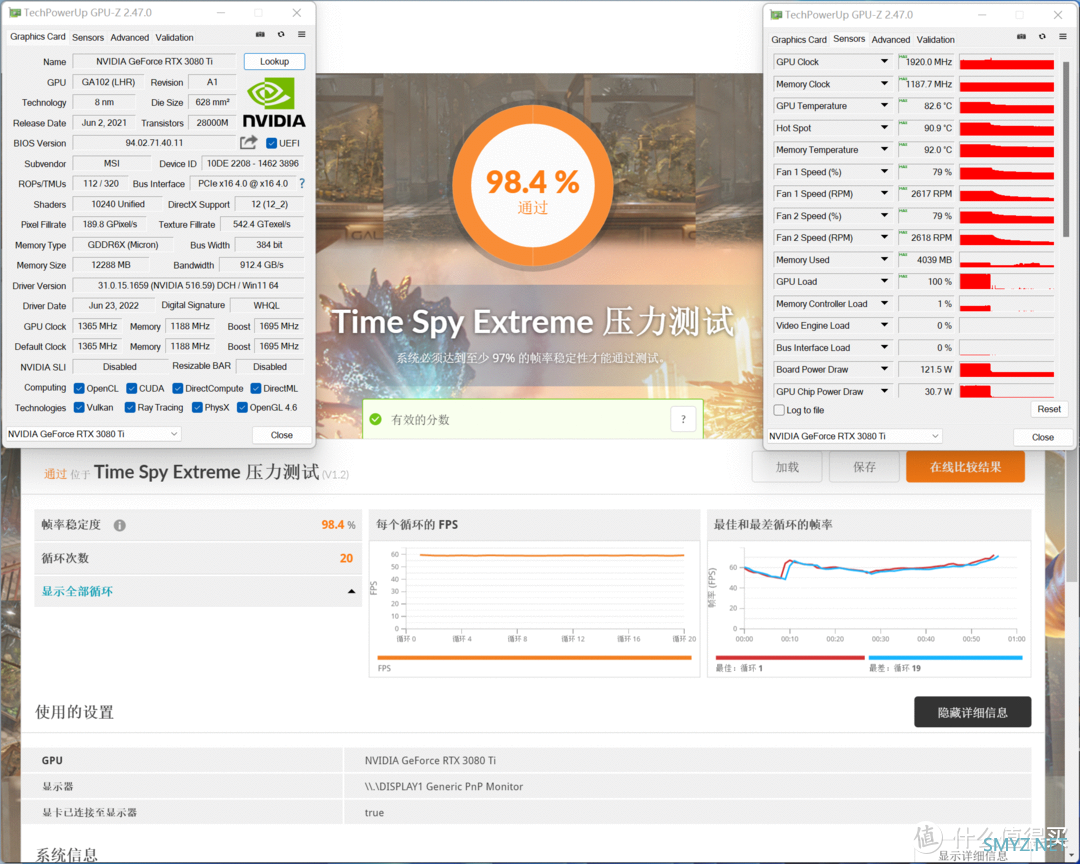Click the NVIDIA logo in GPU-Z
The image size is (1080, 864).
(274, 103)
